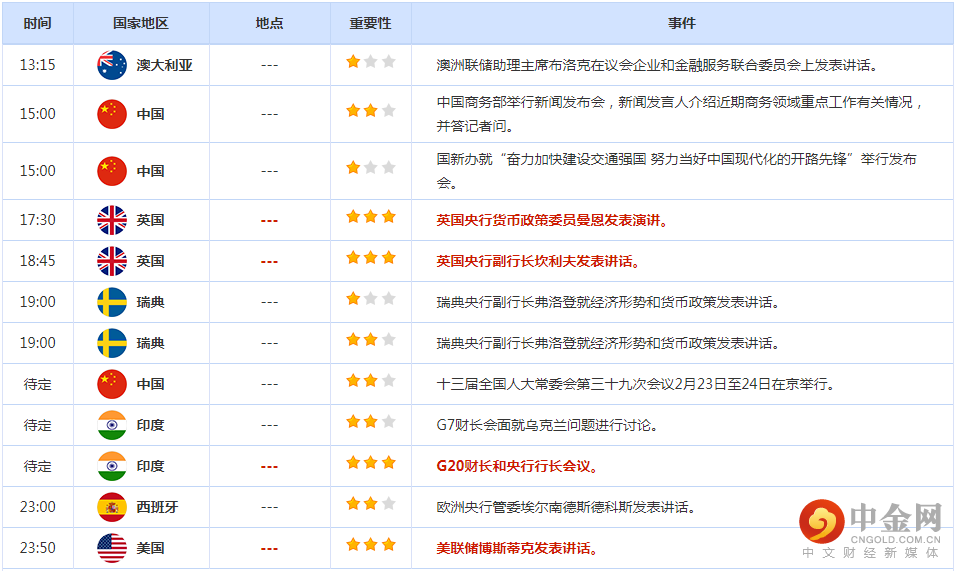Image resolution: width=956 pixels, height=571 pixels.
Task: Click the China flag in the 待定 row
Action: tap(111, 384)
